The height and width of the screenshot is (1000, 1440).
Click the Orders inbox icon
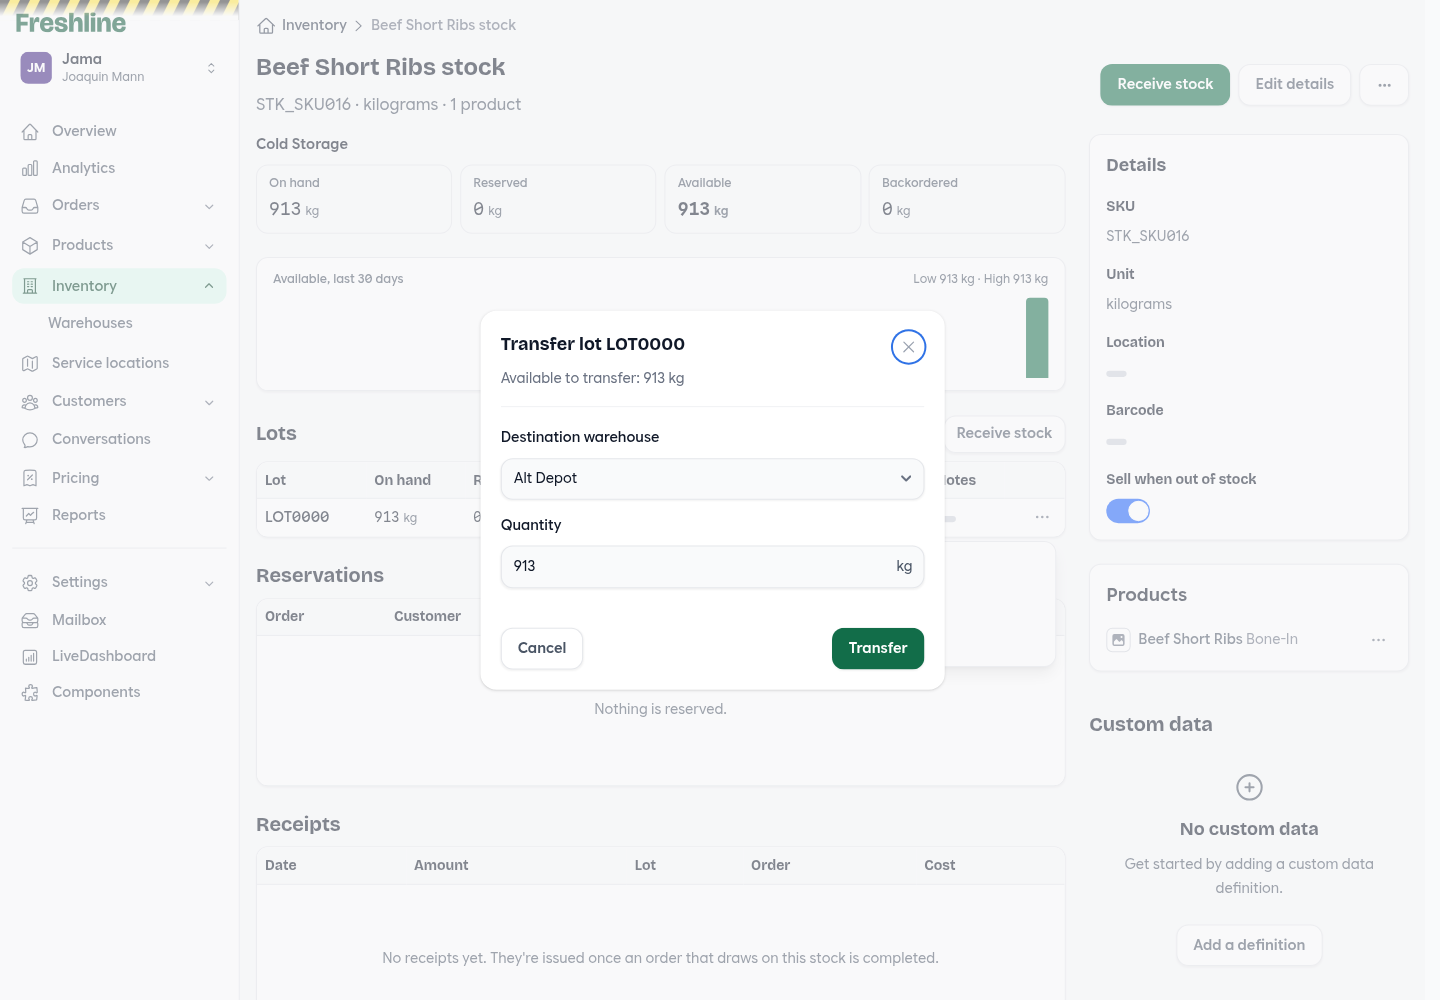coord(30,205)
